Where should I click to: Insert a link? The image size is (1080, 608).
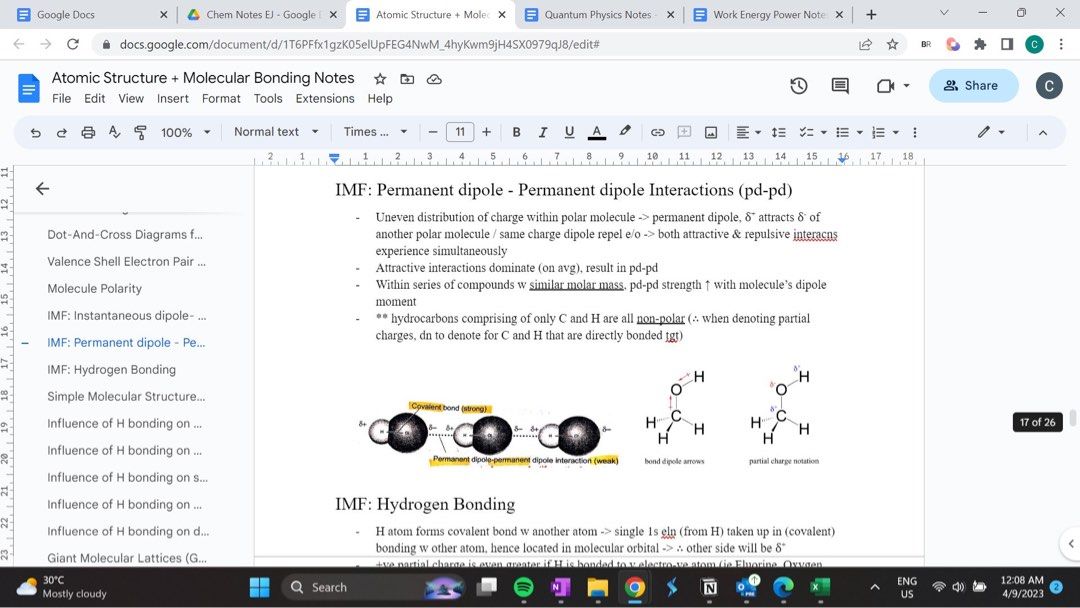659,131
